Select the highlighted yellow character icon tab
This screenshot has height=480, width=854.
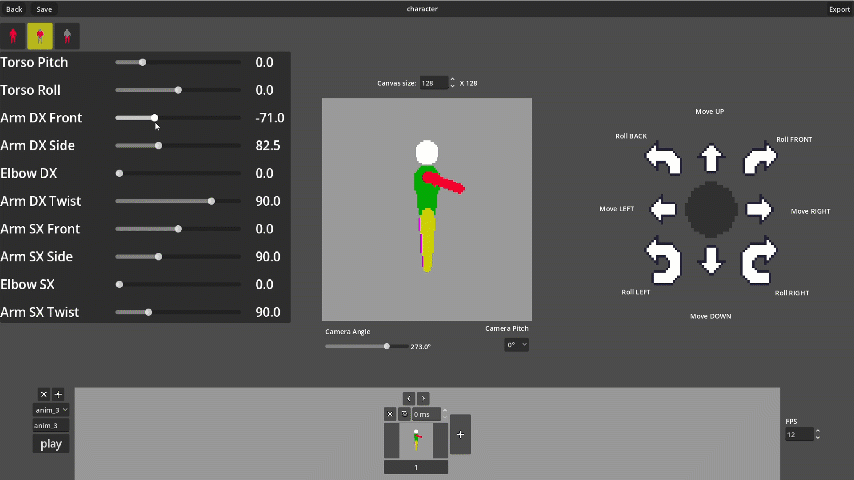(x=40, y=36)
